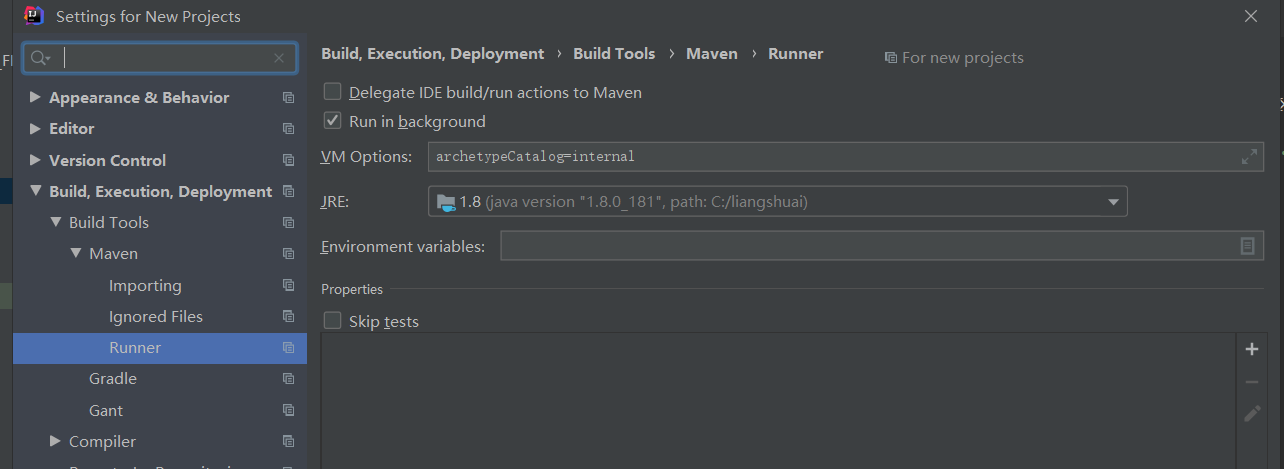This screenshot has width=1284, height=469.
Task: Open the JRE selection dropdown
Action: coord(1113,202)
